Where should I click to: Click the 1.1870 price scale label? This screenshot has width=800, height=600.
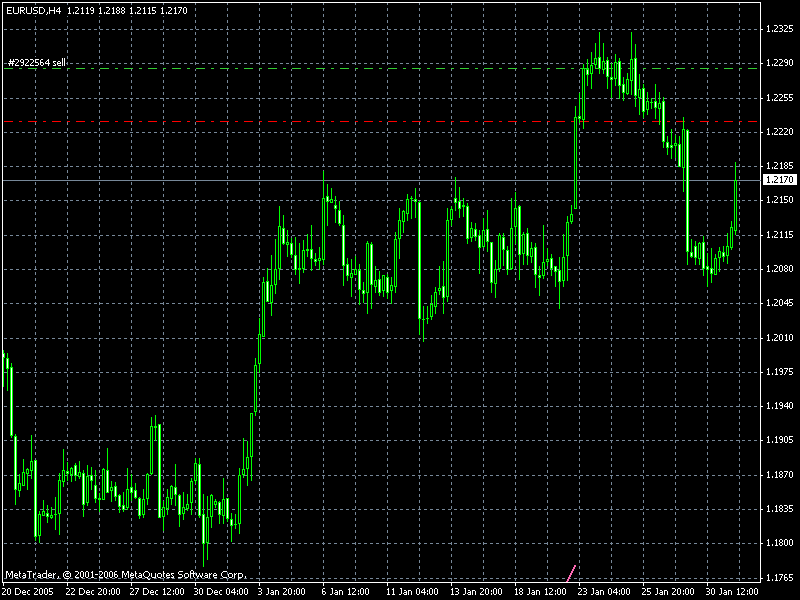click(x=780, y=475)
